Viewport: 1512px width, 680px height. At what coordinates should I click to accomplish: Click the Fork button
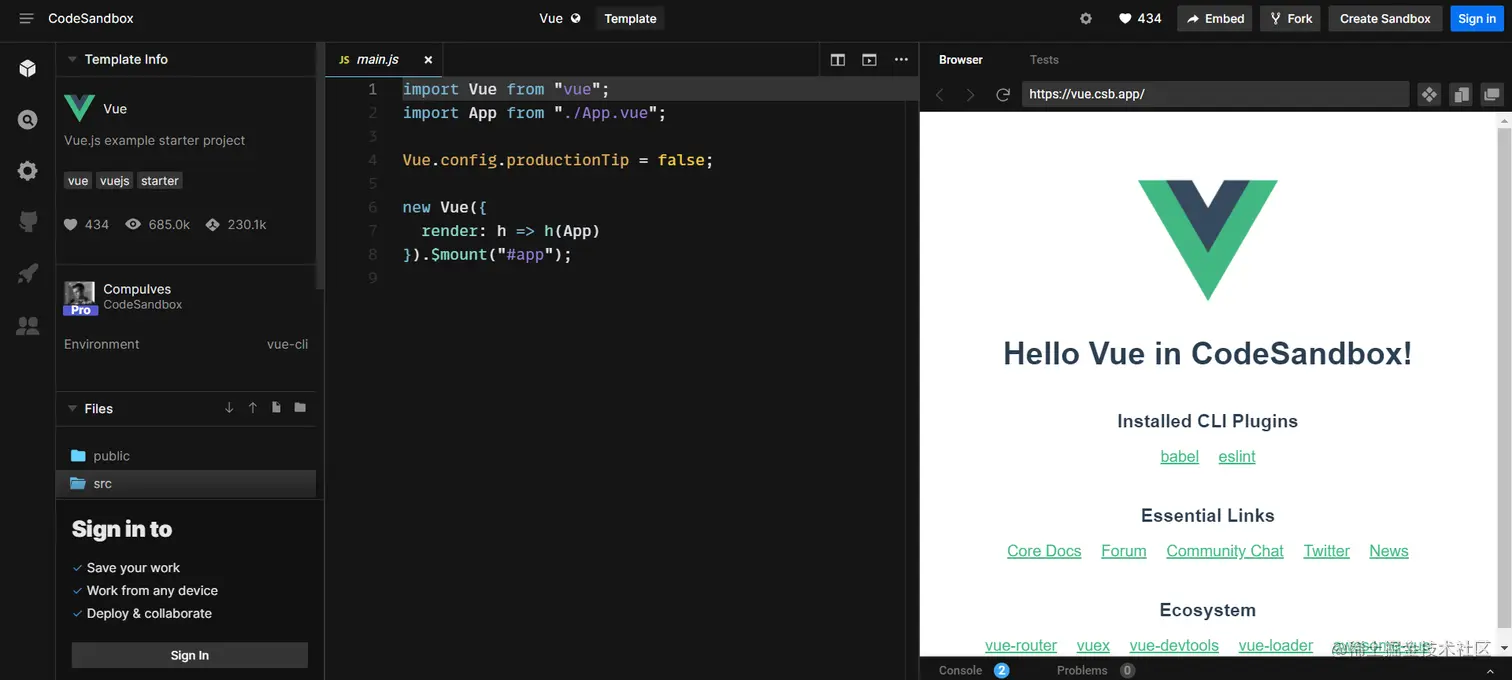[x=1291, y=18]
